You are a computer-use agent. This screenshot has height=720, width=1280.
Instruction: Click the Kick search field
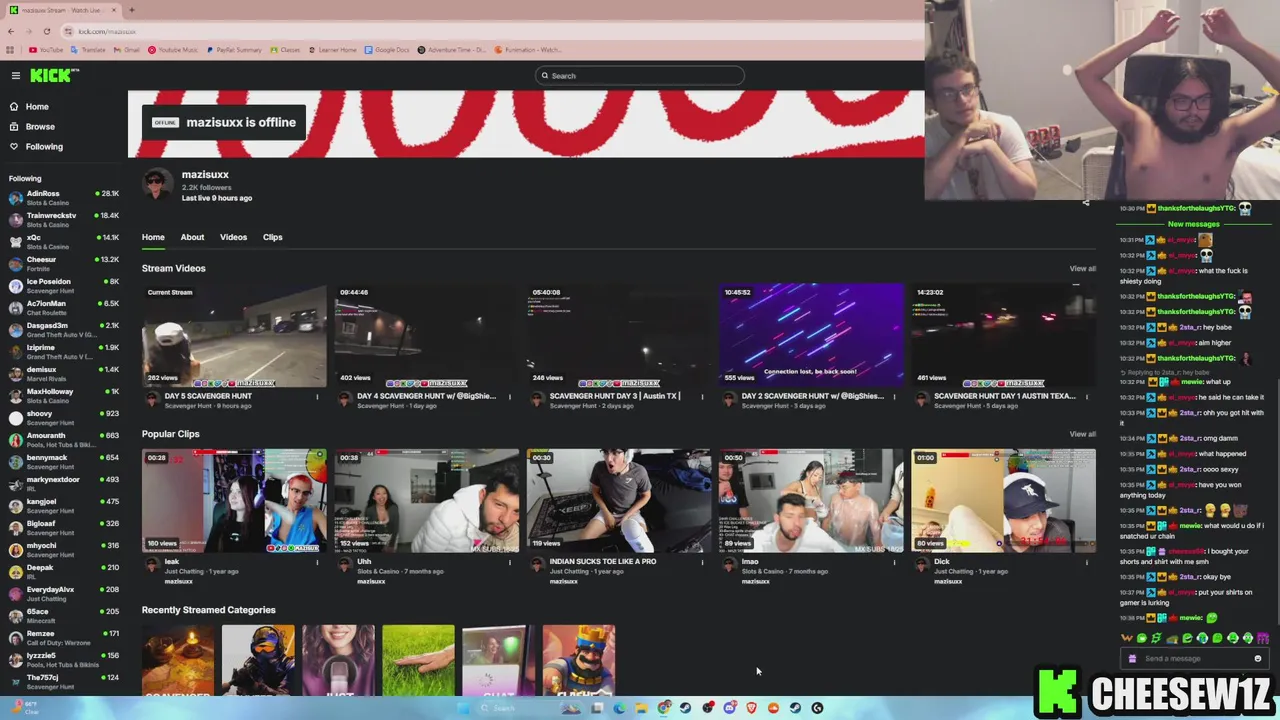pos(640,75)
